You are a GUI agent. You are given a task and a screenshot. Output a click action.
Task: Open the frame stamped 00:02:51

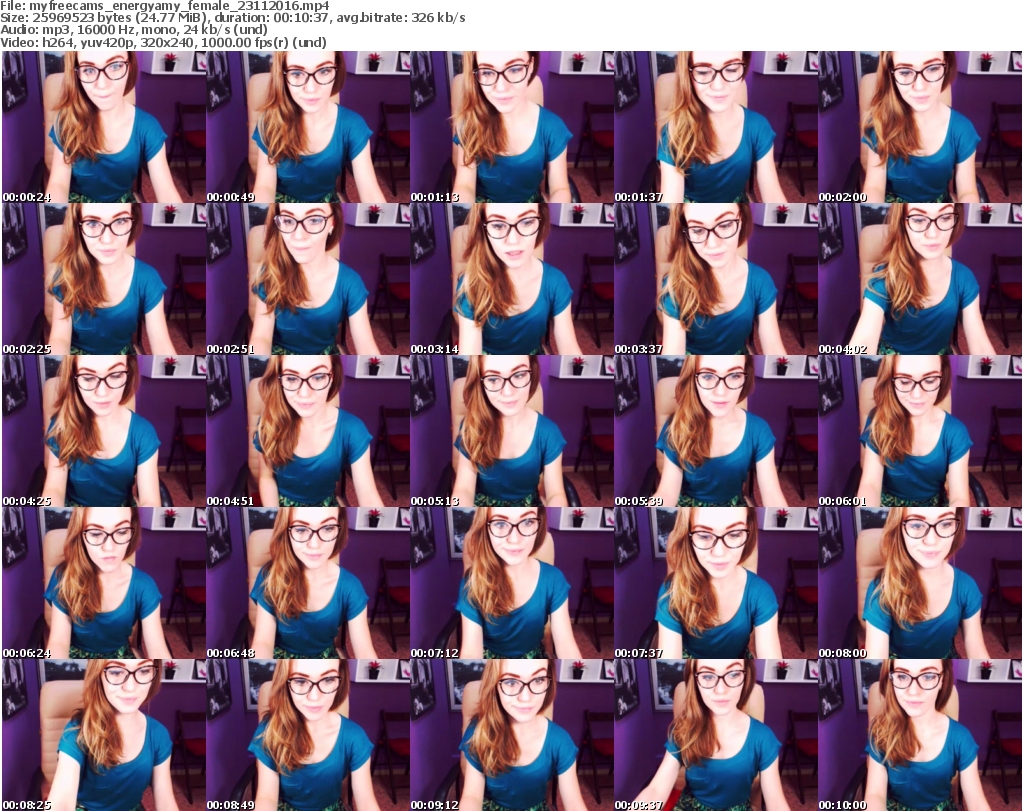tap(308, 279)
